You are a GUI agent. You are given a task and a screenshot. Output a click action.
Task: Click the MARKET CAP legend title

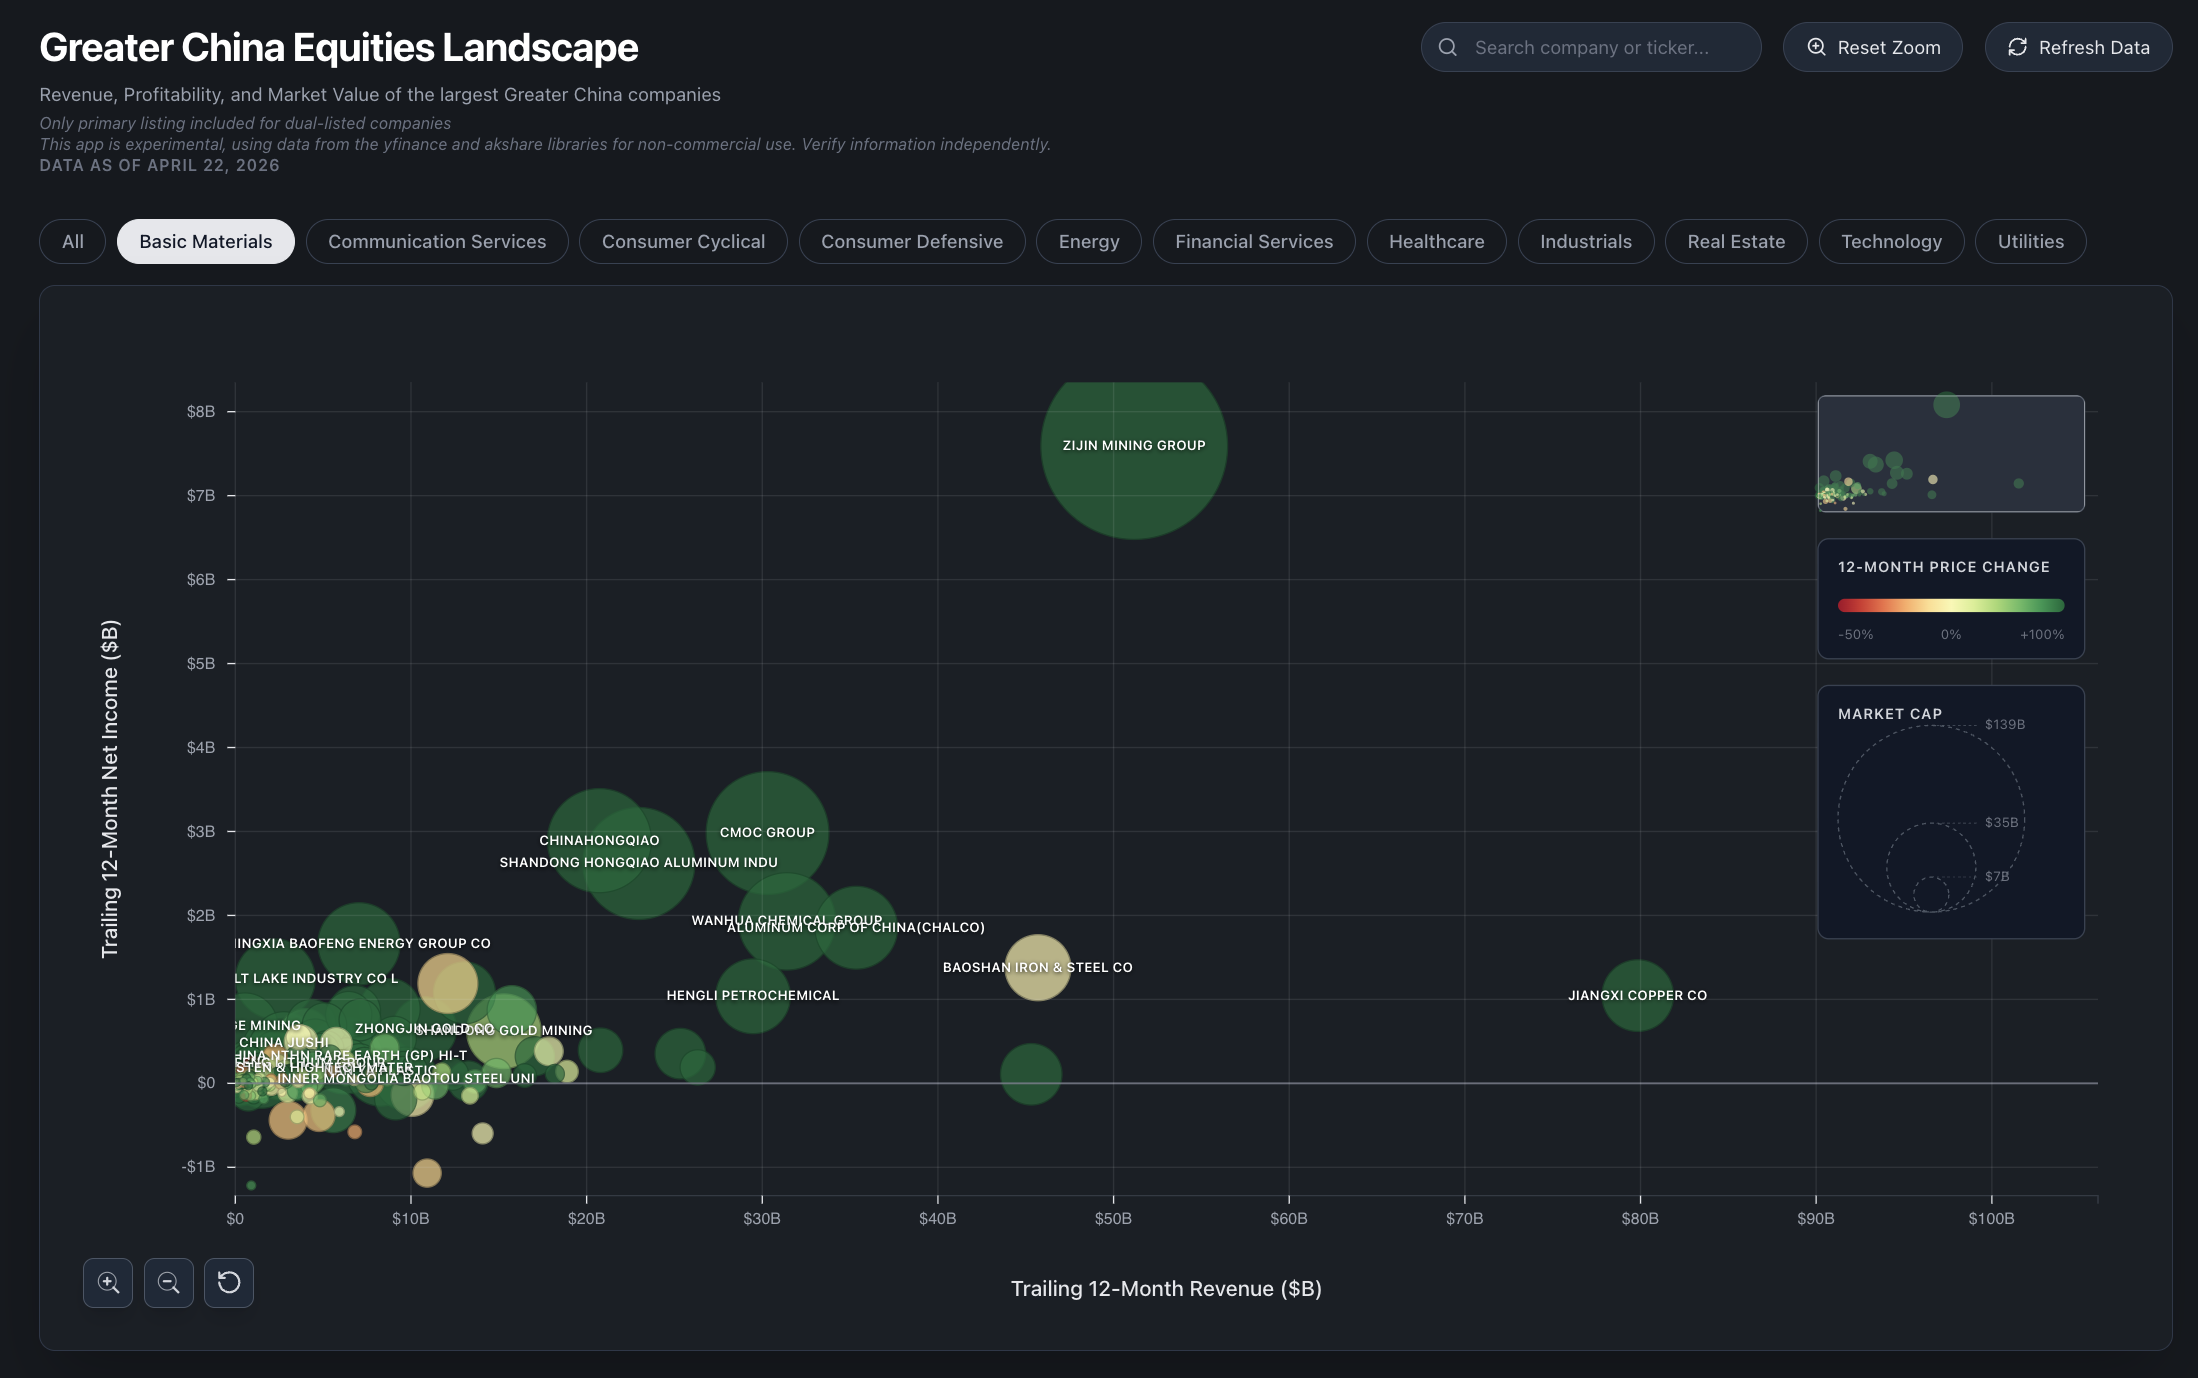pos(1890,713)
